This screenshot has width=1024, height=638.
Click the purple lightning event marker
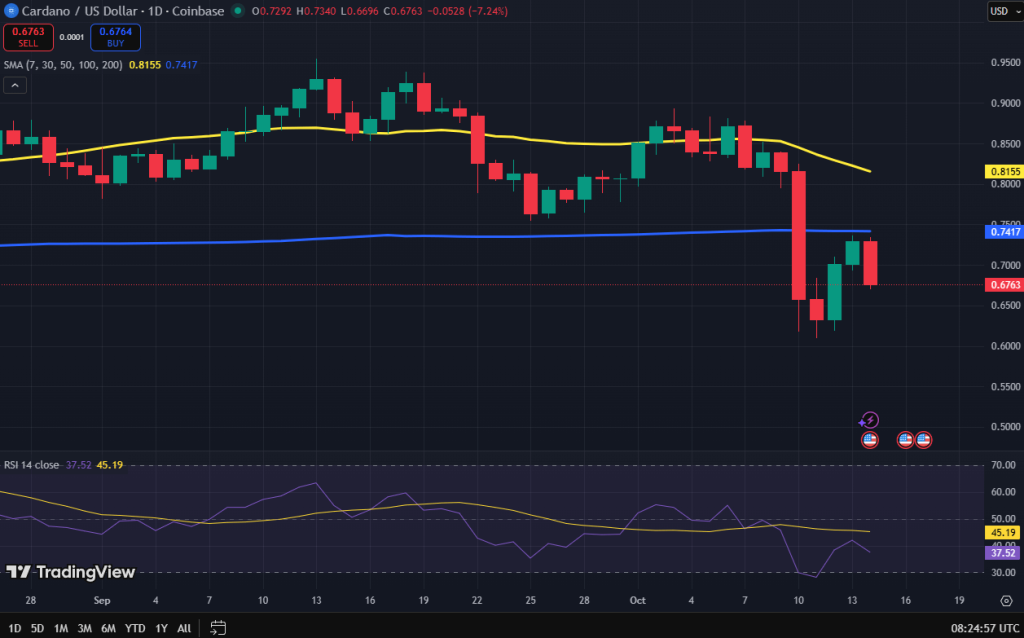[x=870, y=420]
